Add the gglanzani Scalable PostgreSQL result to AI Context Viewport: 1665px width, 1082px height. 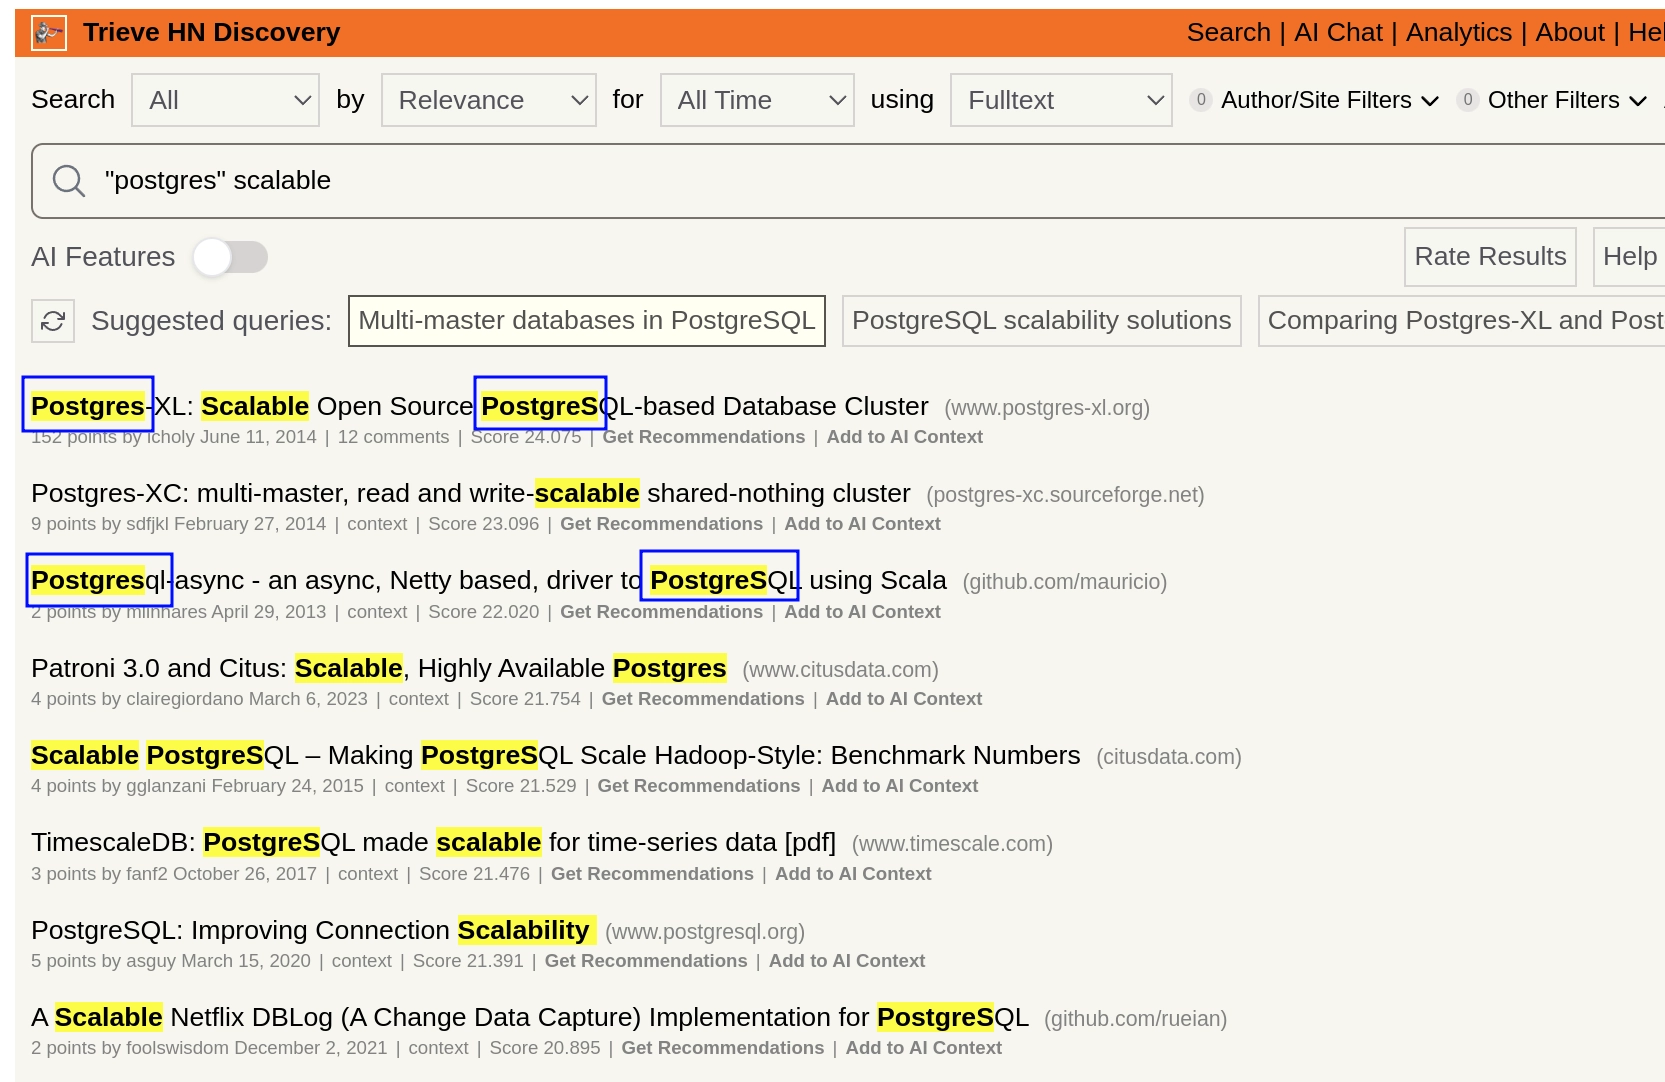tap(900, 786)
